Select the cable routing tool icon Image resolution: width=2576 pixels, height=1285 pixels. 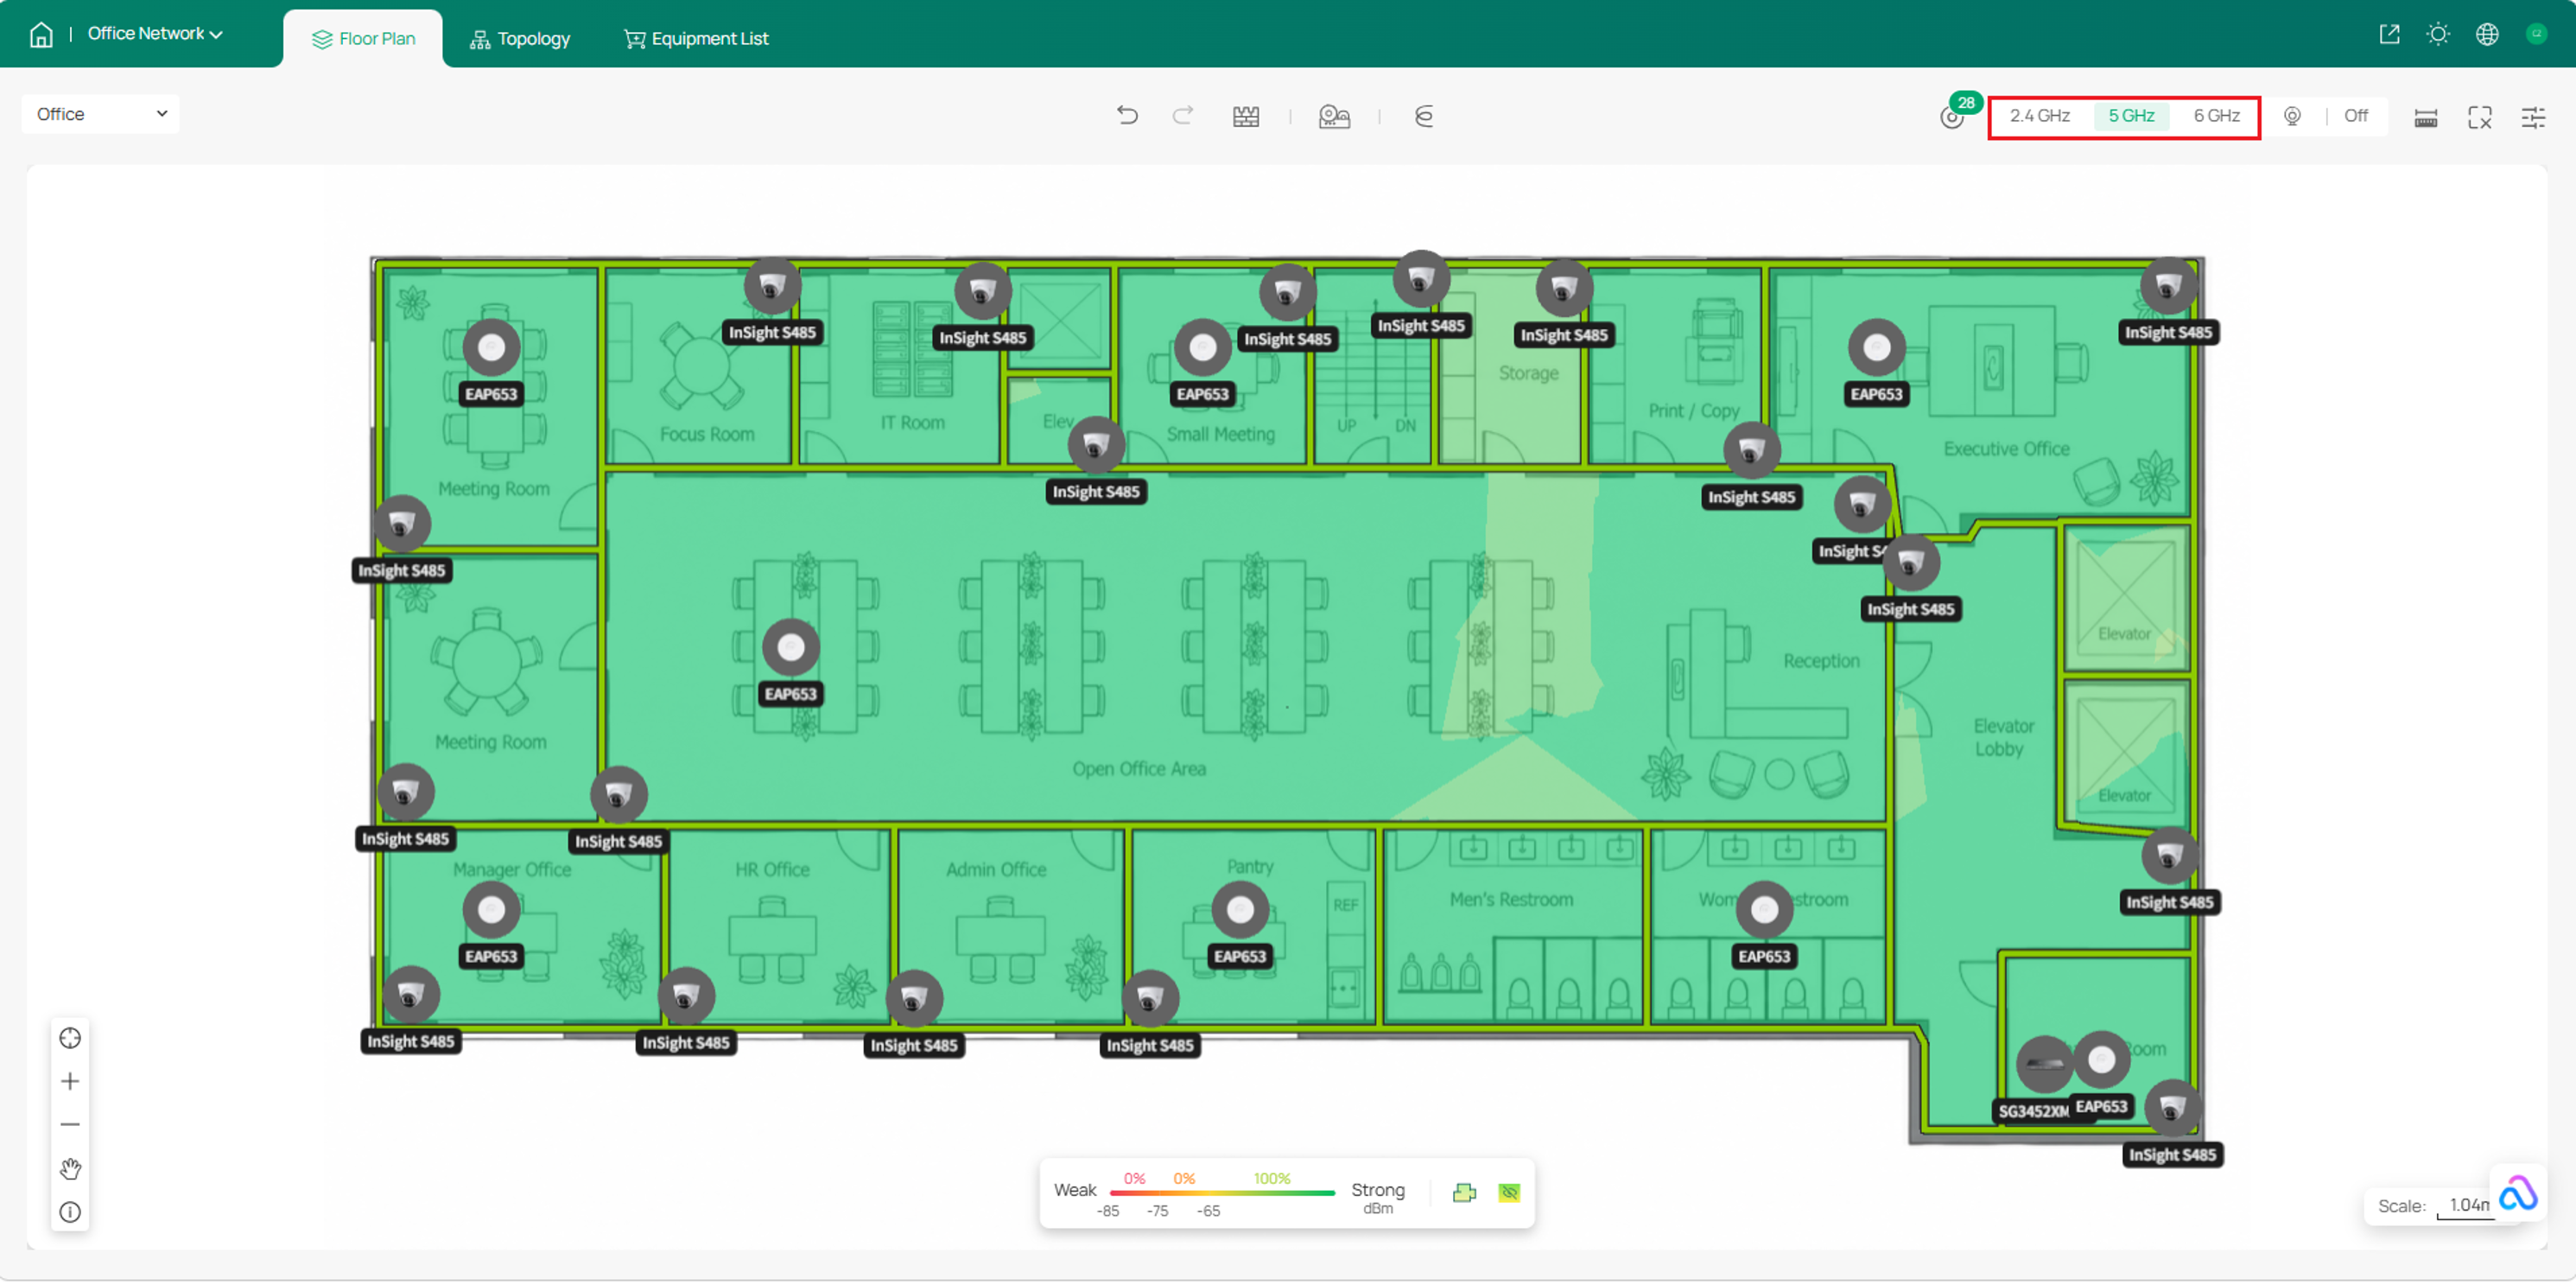tap(1424, 116)
